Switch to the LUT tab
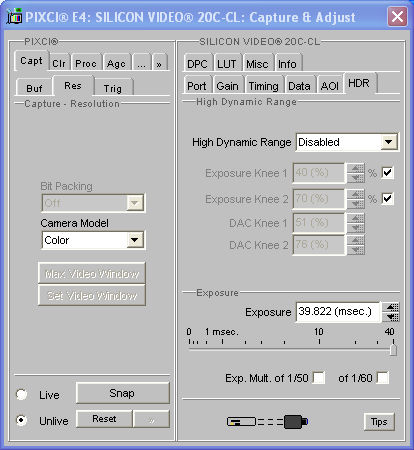The width and height of the screenshot is (414, 450). pos(227,63)
